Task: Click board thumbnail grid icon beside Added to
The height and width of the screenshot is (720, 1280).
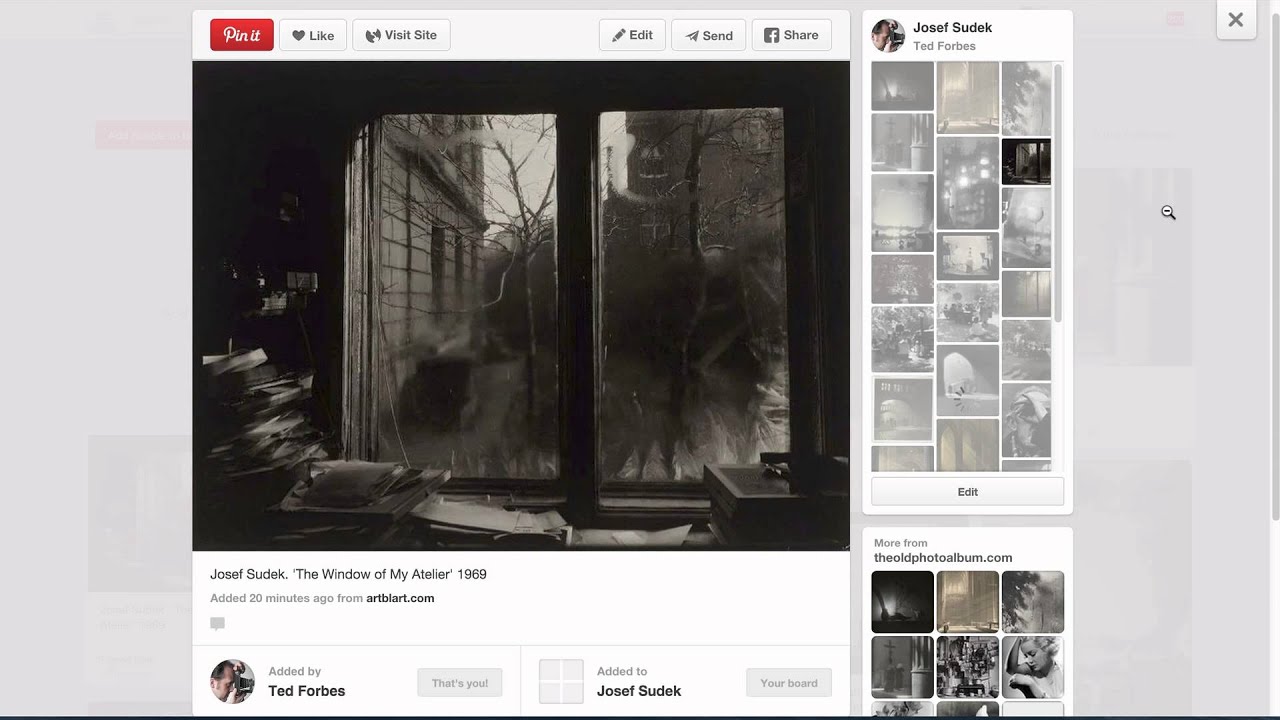Action: click(x=561, y=682)
